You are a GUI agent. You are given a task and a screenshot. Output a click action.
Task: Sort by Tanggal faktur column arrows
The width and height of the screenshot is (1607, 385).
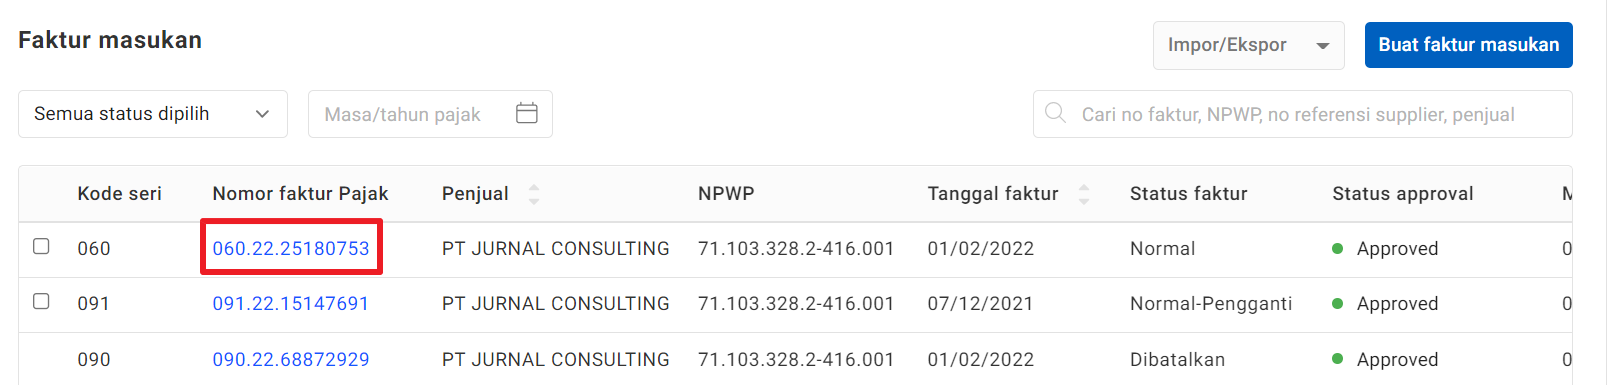point(1084,194)
